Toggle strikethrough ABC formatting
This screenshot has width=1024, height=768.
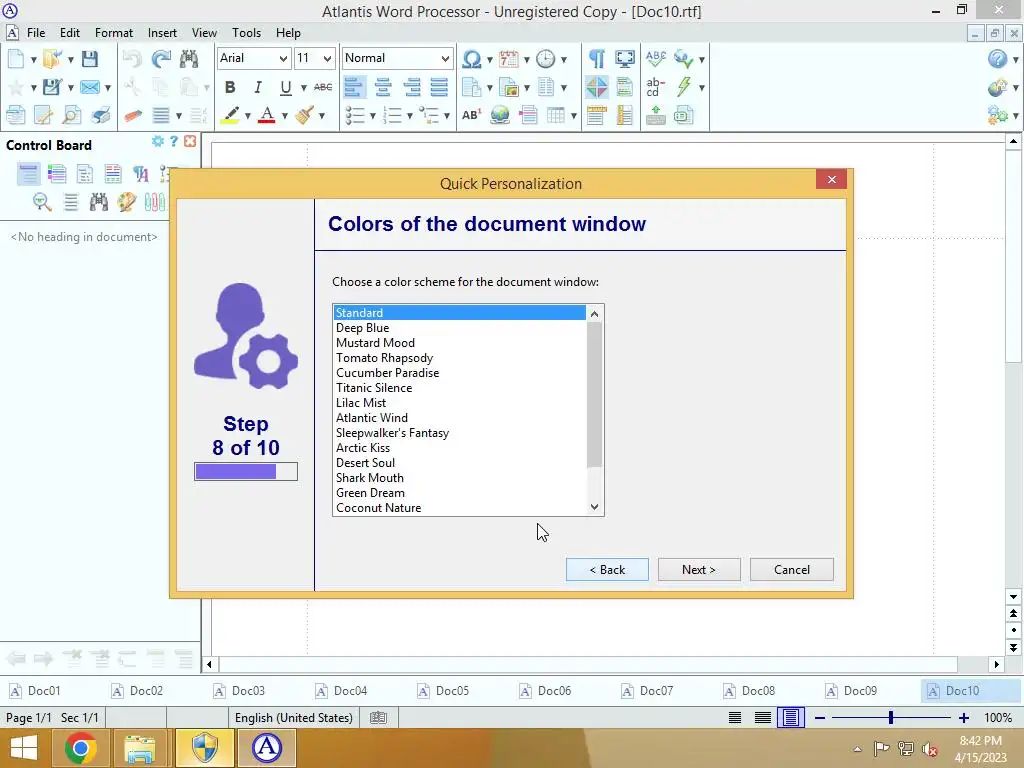pos(323,87)
